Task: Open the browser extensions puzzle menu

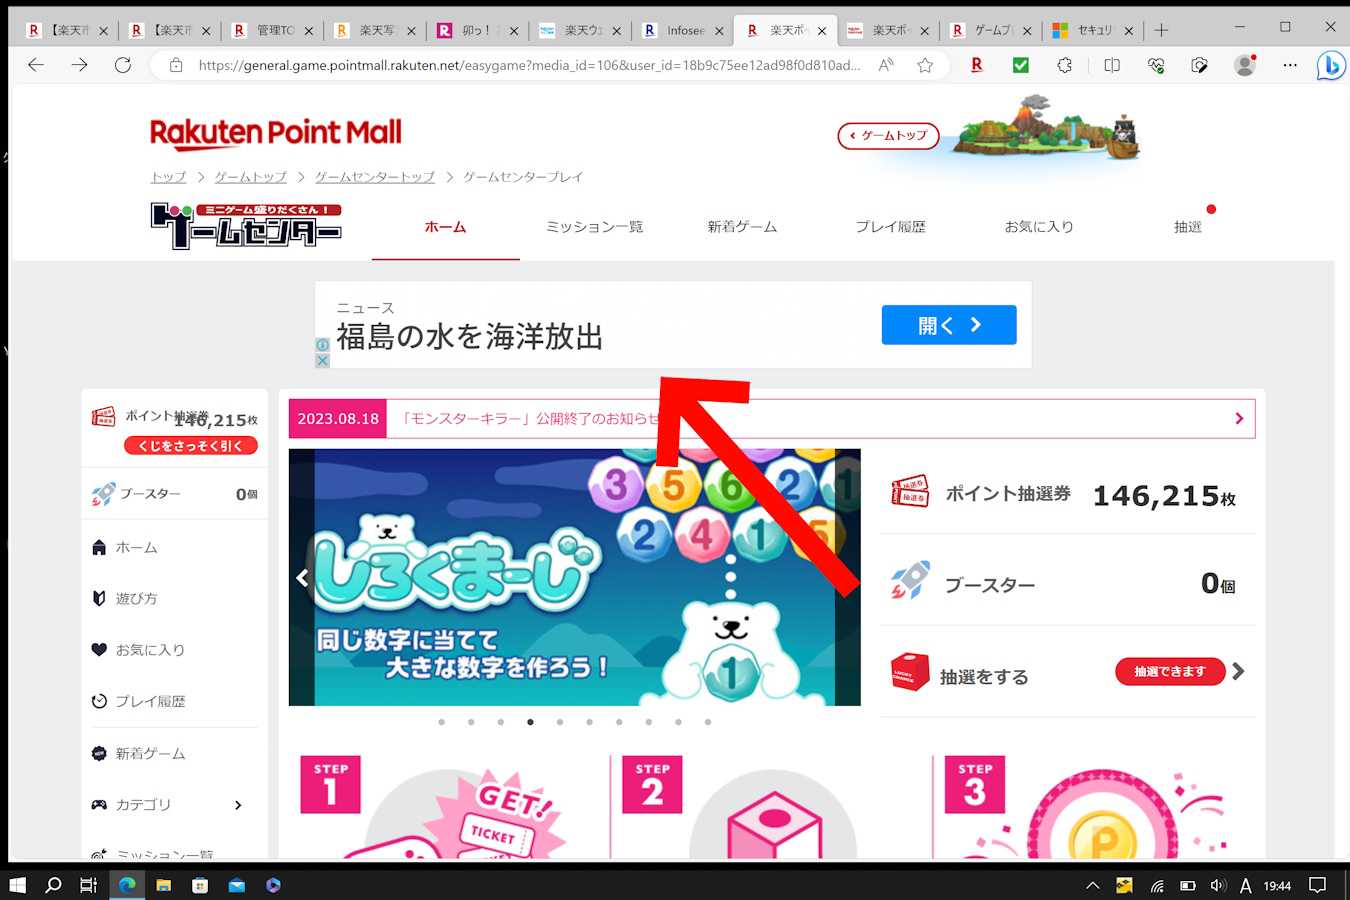Action: (1065, 65)
